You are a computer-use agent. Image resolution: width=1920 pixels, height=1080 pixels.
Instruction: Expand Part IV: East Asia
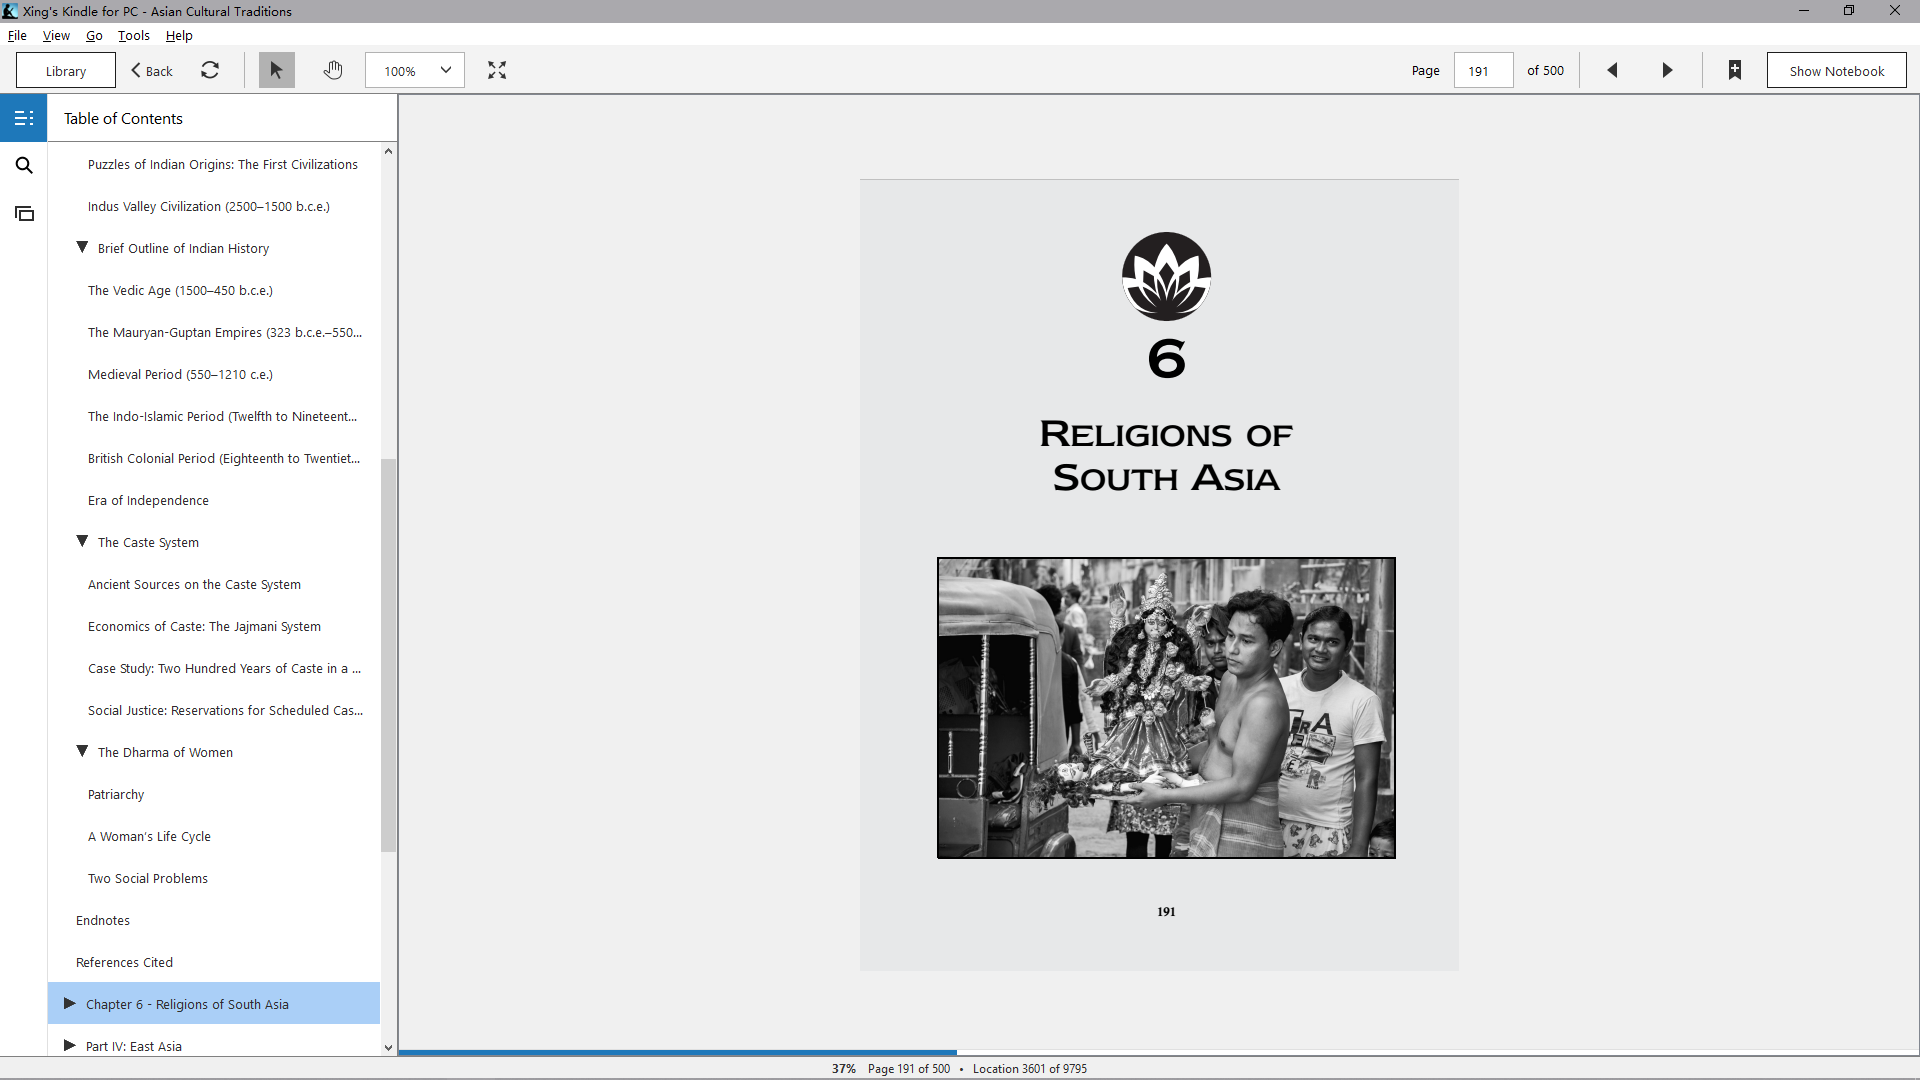pos(70,1046)
